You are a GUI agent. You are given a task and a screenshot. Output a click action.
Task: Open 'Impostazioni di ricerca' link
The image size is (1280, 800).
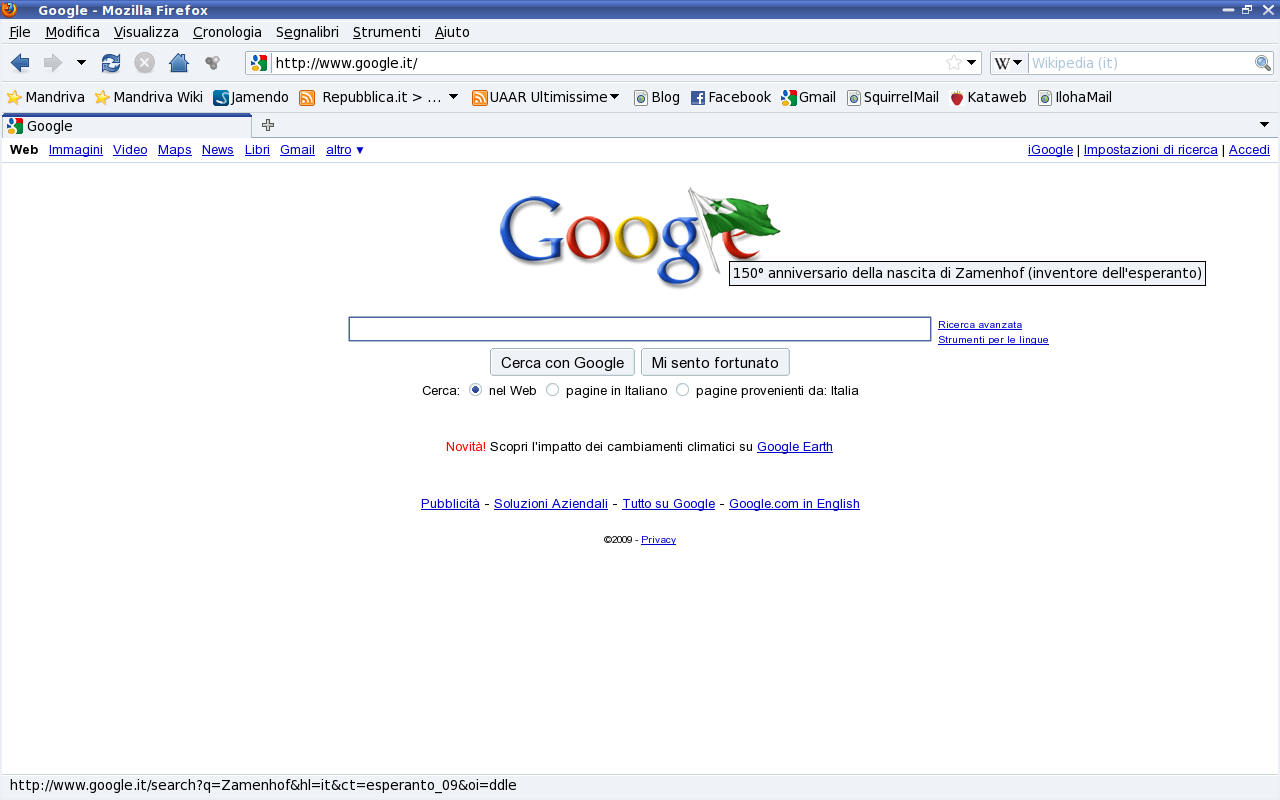[1151, 150]
